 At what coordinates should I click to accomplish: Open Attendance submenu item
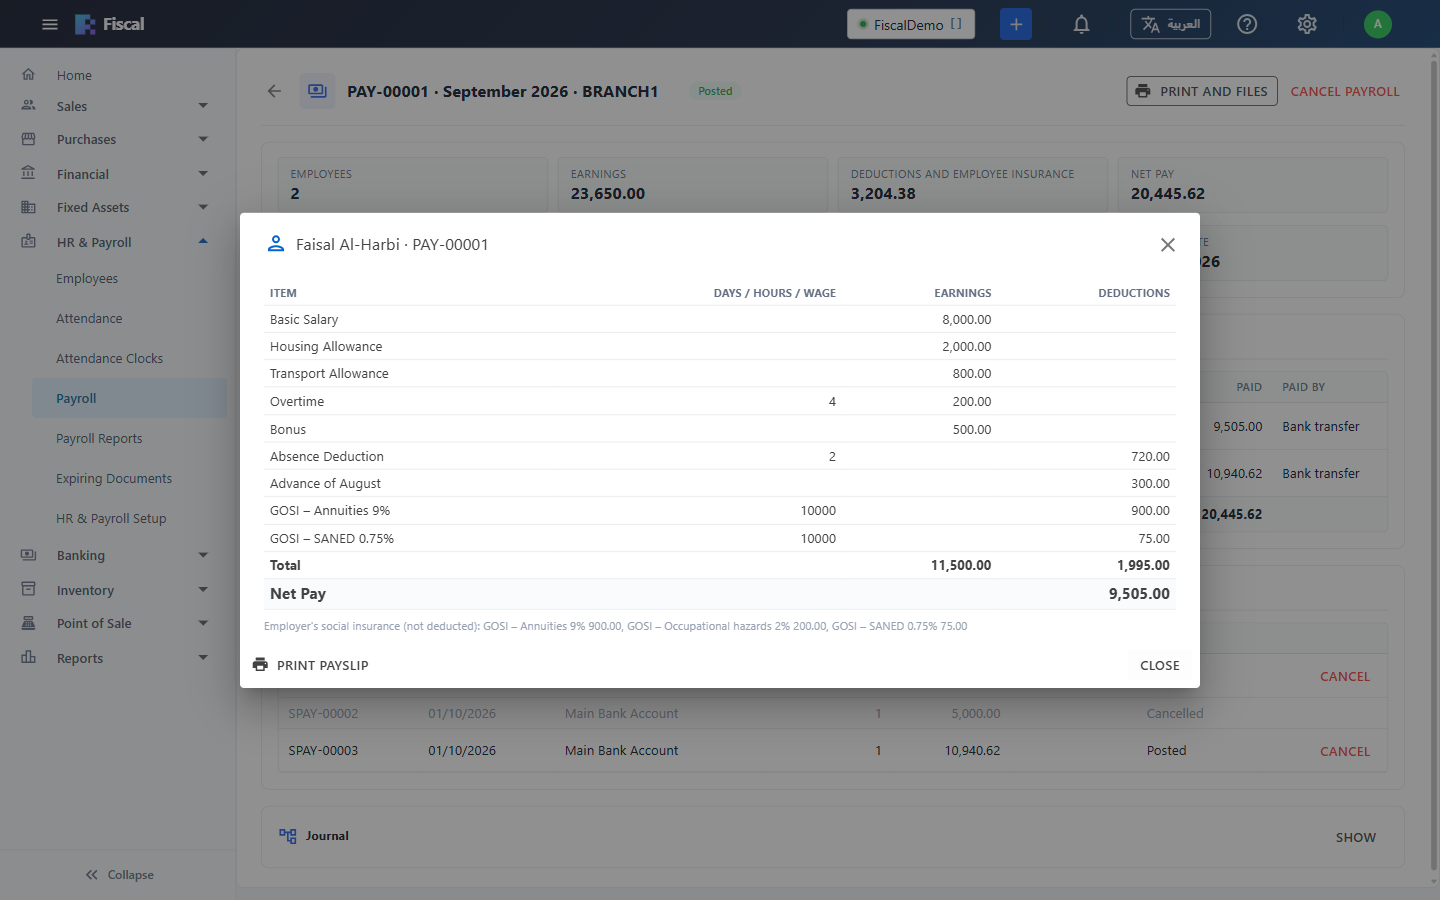coord(89,318)
